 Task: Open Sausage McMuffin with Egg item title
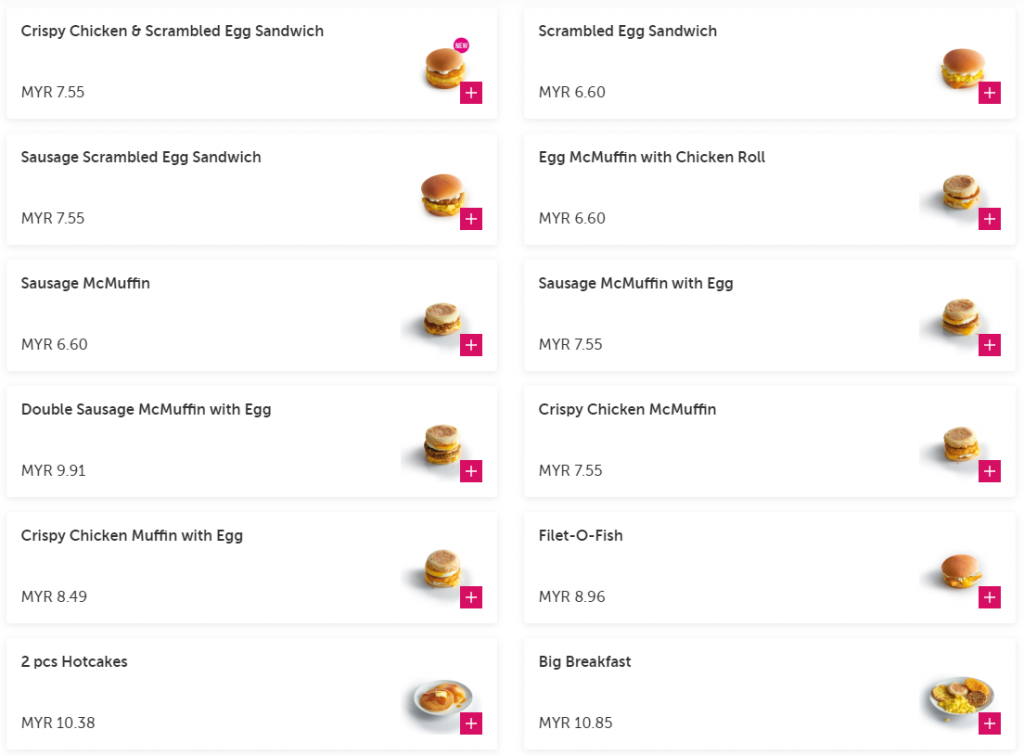635,284
